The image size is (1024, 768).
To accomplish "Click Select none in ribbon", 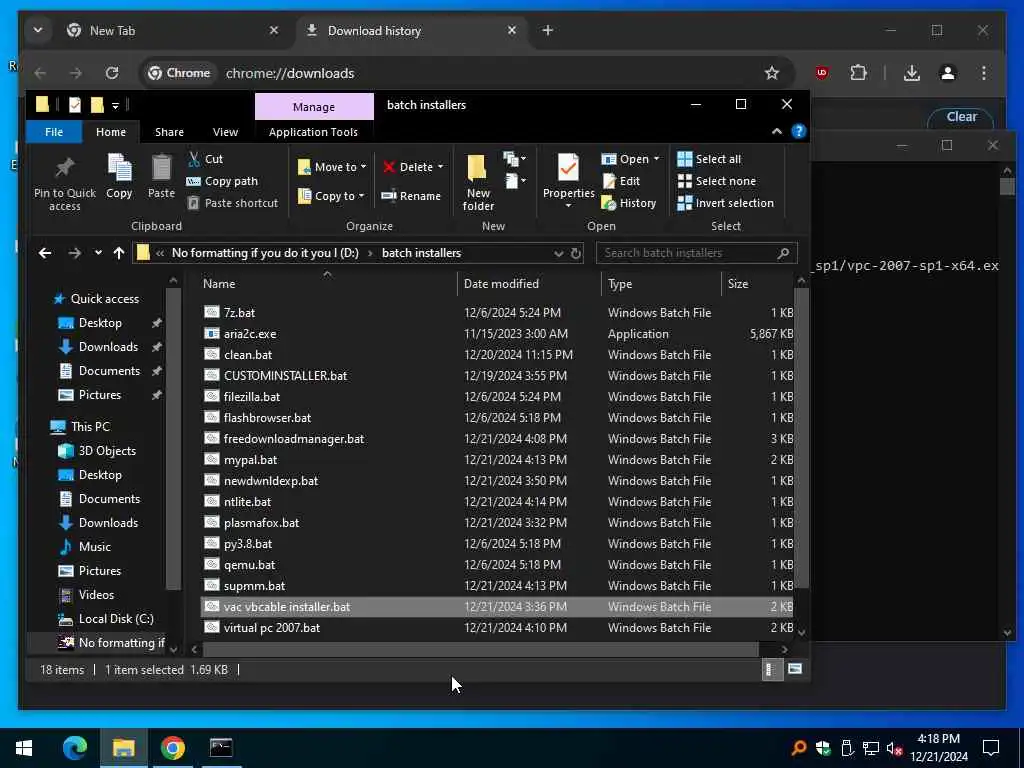I will [x=716, y=181].
